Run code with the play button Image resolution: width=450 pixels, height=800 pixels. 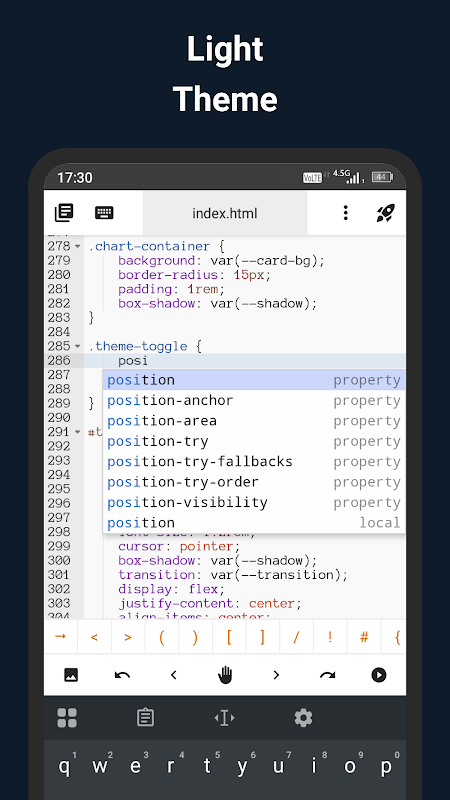coord(379,675)
